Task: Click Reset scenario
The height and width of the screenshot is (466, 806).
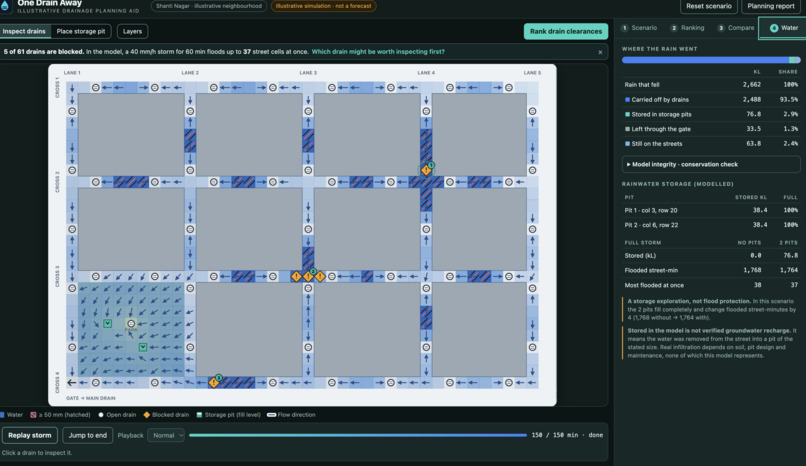Action: click(709, 6)
